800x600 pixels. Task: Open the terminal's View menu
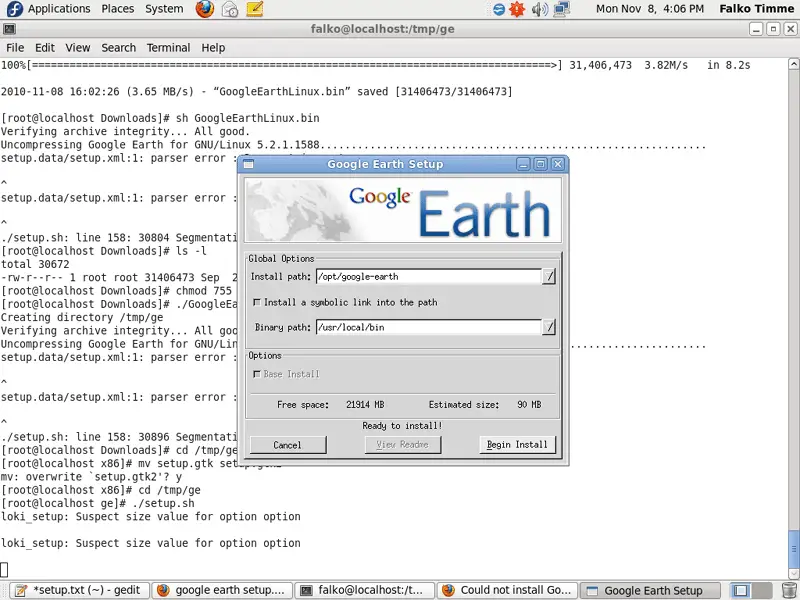pyautogui.click(x=78, y=47)
